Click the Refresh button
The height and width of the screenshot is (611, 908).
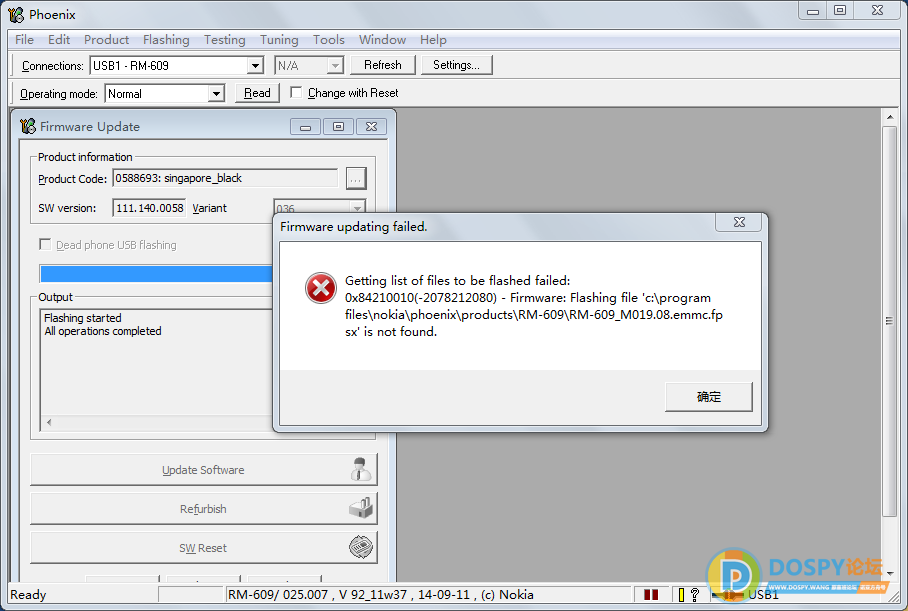click(382, 65)
